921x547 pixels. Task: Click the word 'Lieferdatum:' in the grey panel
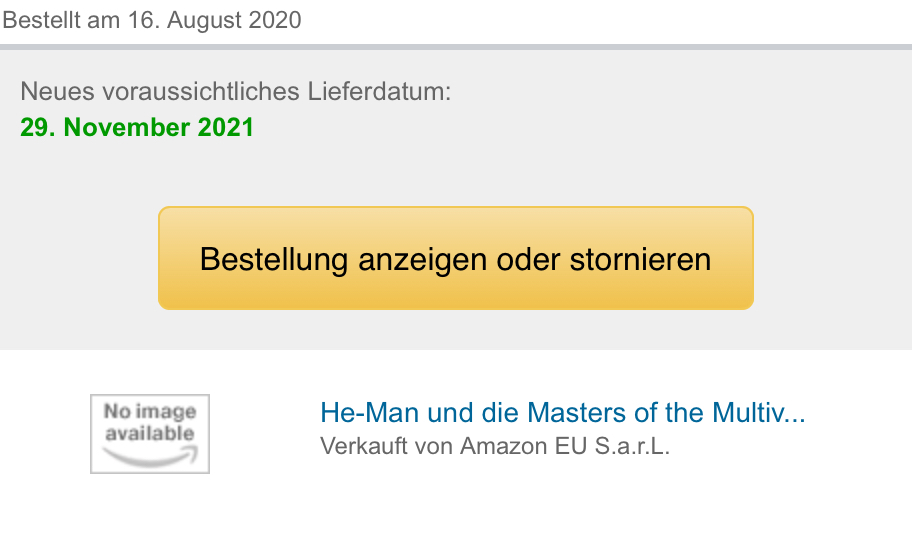[379, 92]
